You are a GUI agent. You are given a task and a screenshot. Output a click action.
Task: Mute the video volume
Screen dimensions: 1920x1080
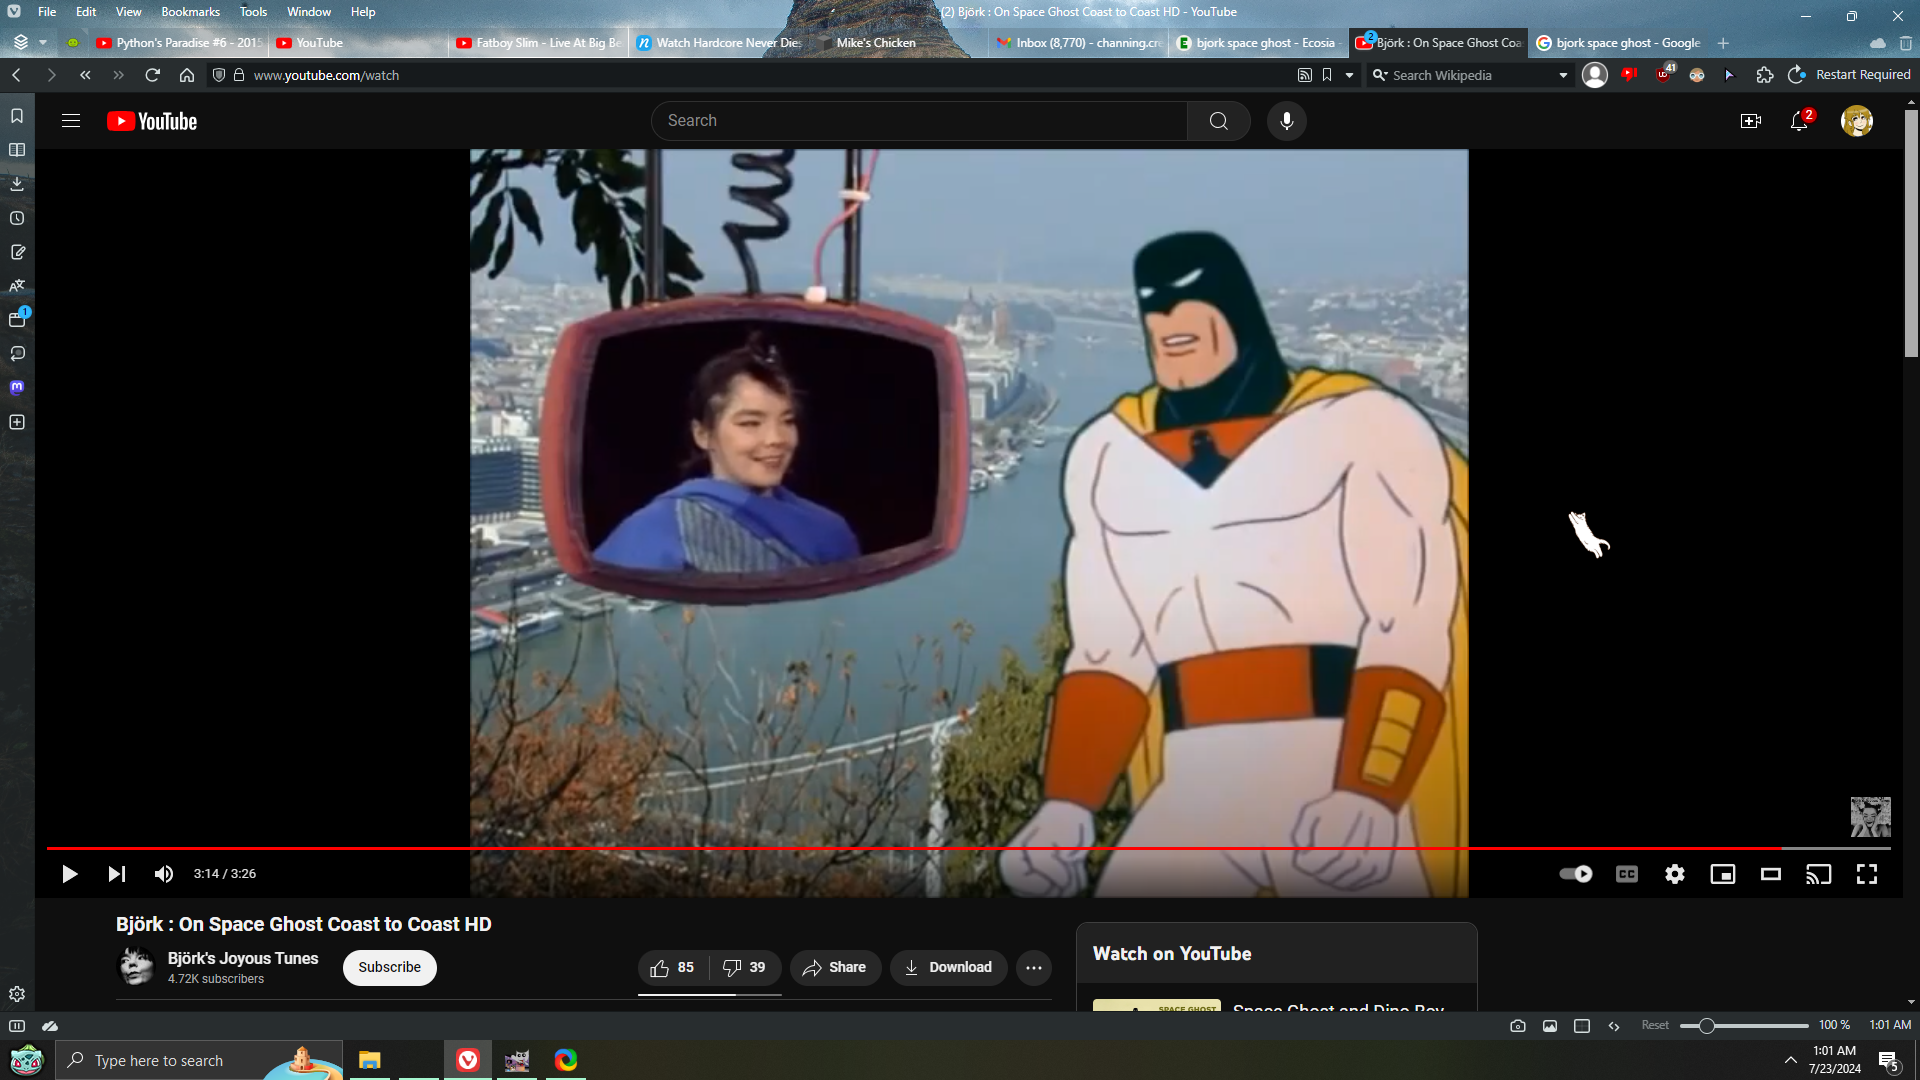click(x=164, y=874)
